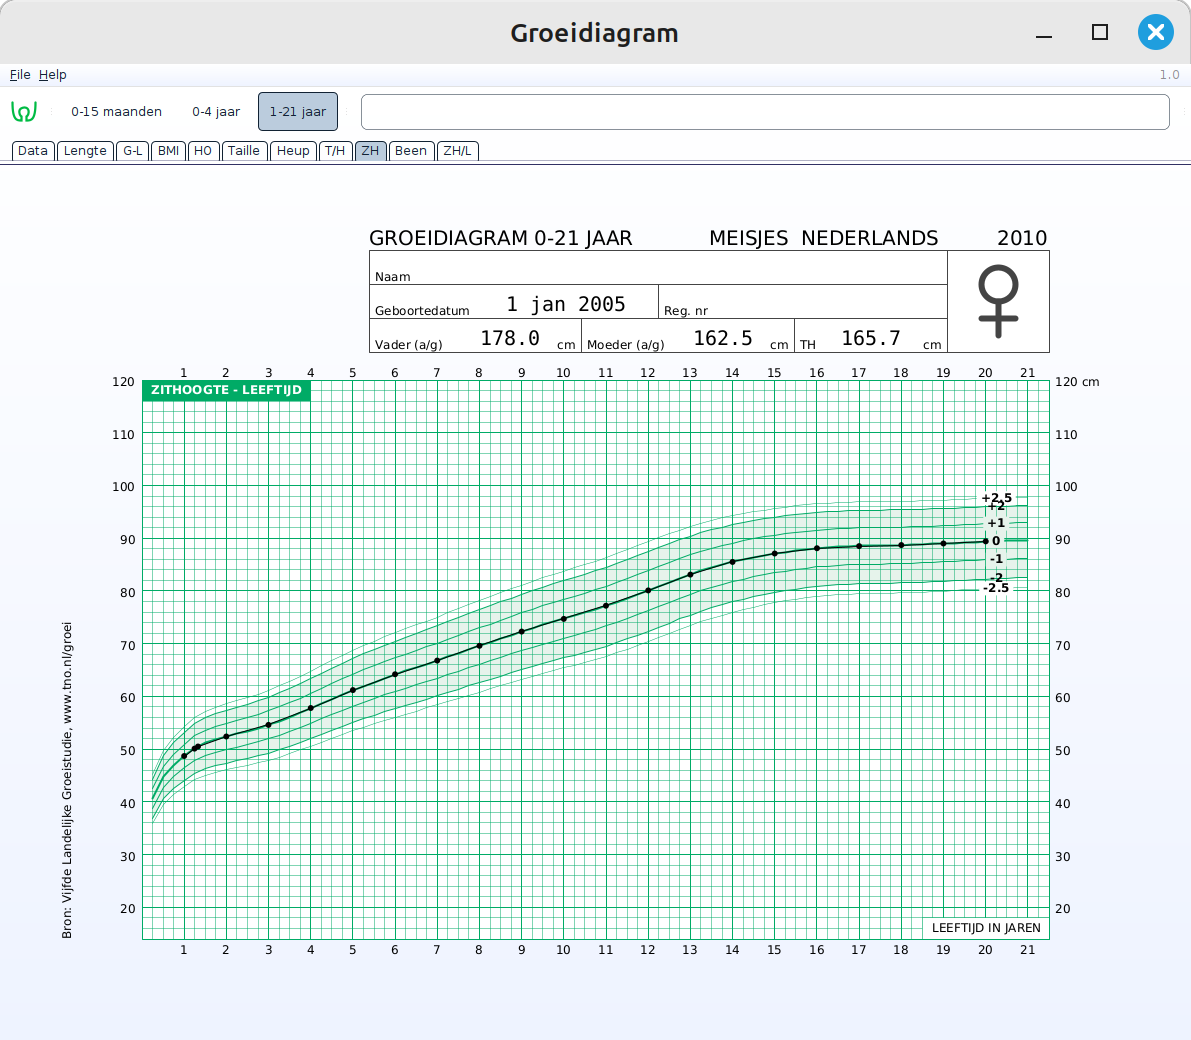Click the empty text field in toolbar
This screenshot has height=1040, width=1191.
tap(765, 112)
